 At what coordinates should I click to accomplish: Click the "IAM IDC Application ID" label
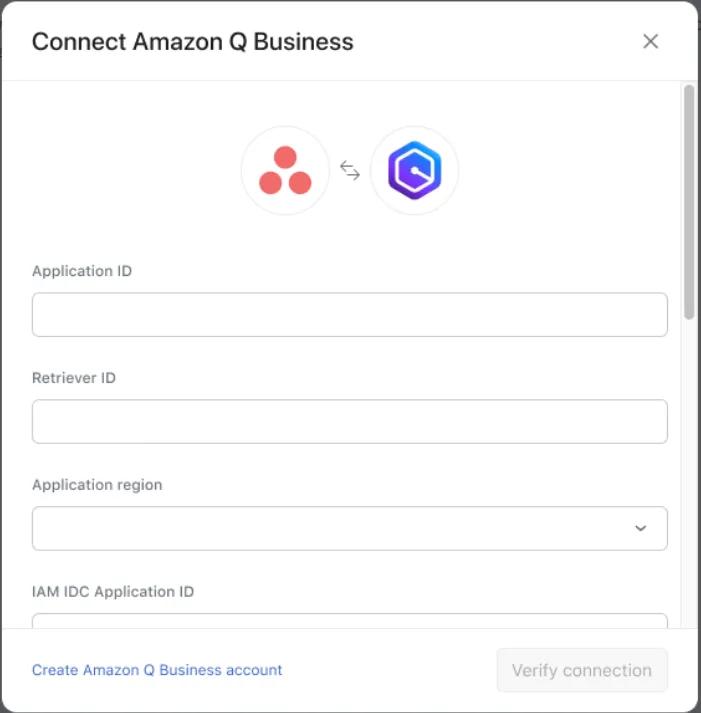tap(113, 592)
